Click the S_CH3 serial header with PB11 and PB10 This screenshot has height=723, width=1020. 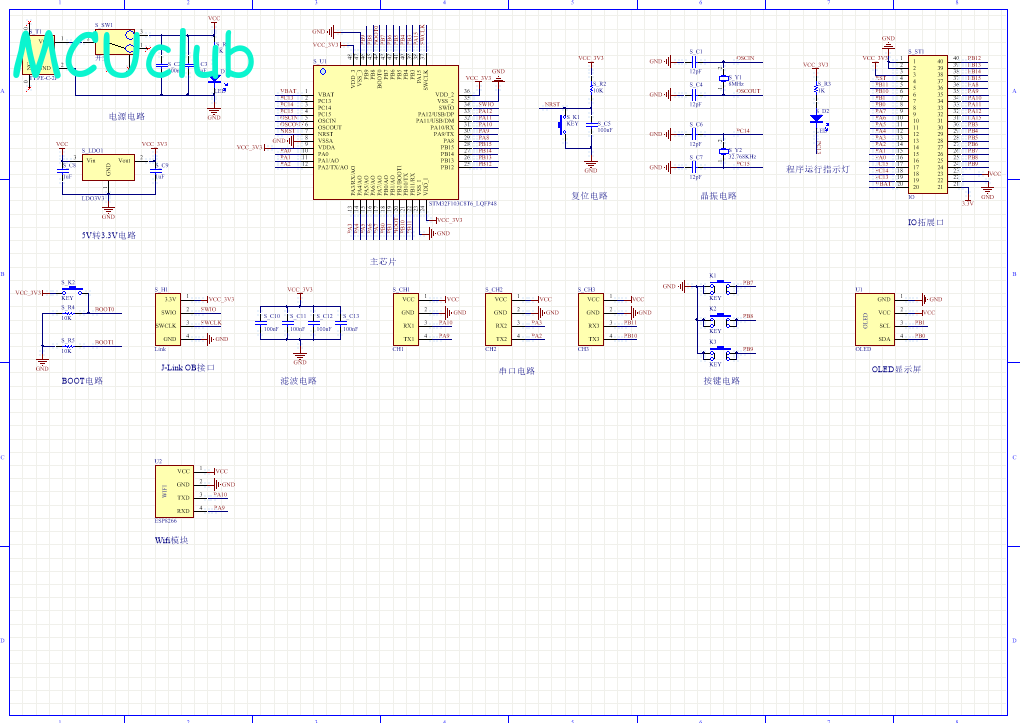click(591, 320)
